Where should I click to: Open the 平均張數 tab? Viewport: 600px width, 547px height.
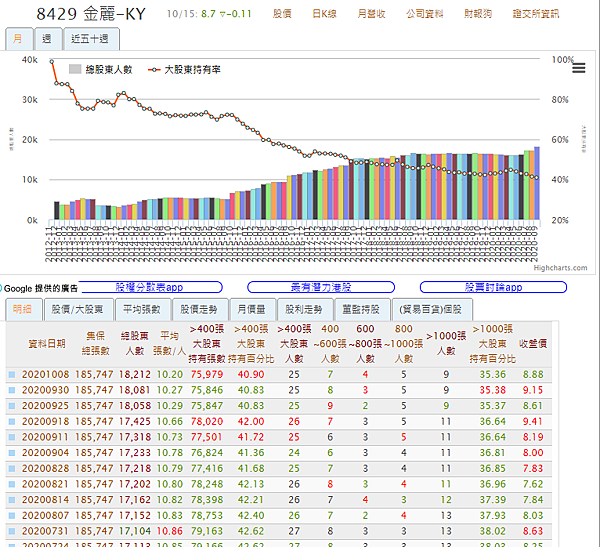click(142, 309)
